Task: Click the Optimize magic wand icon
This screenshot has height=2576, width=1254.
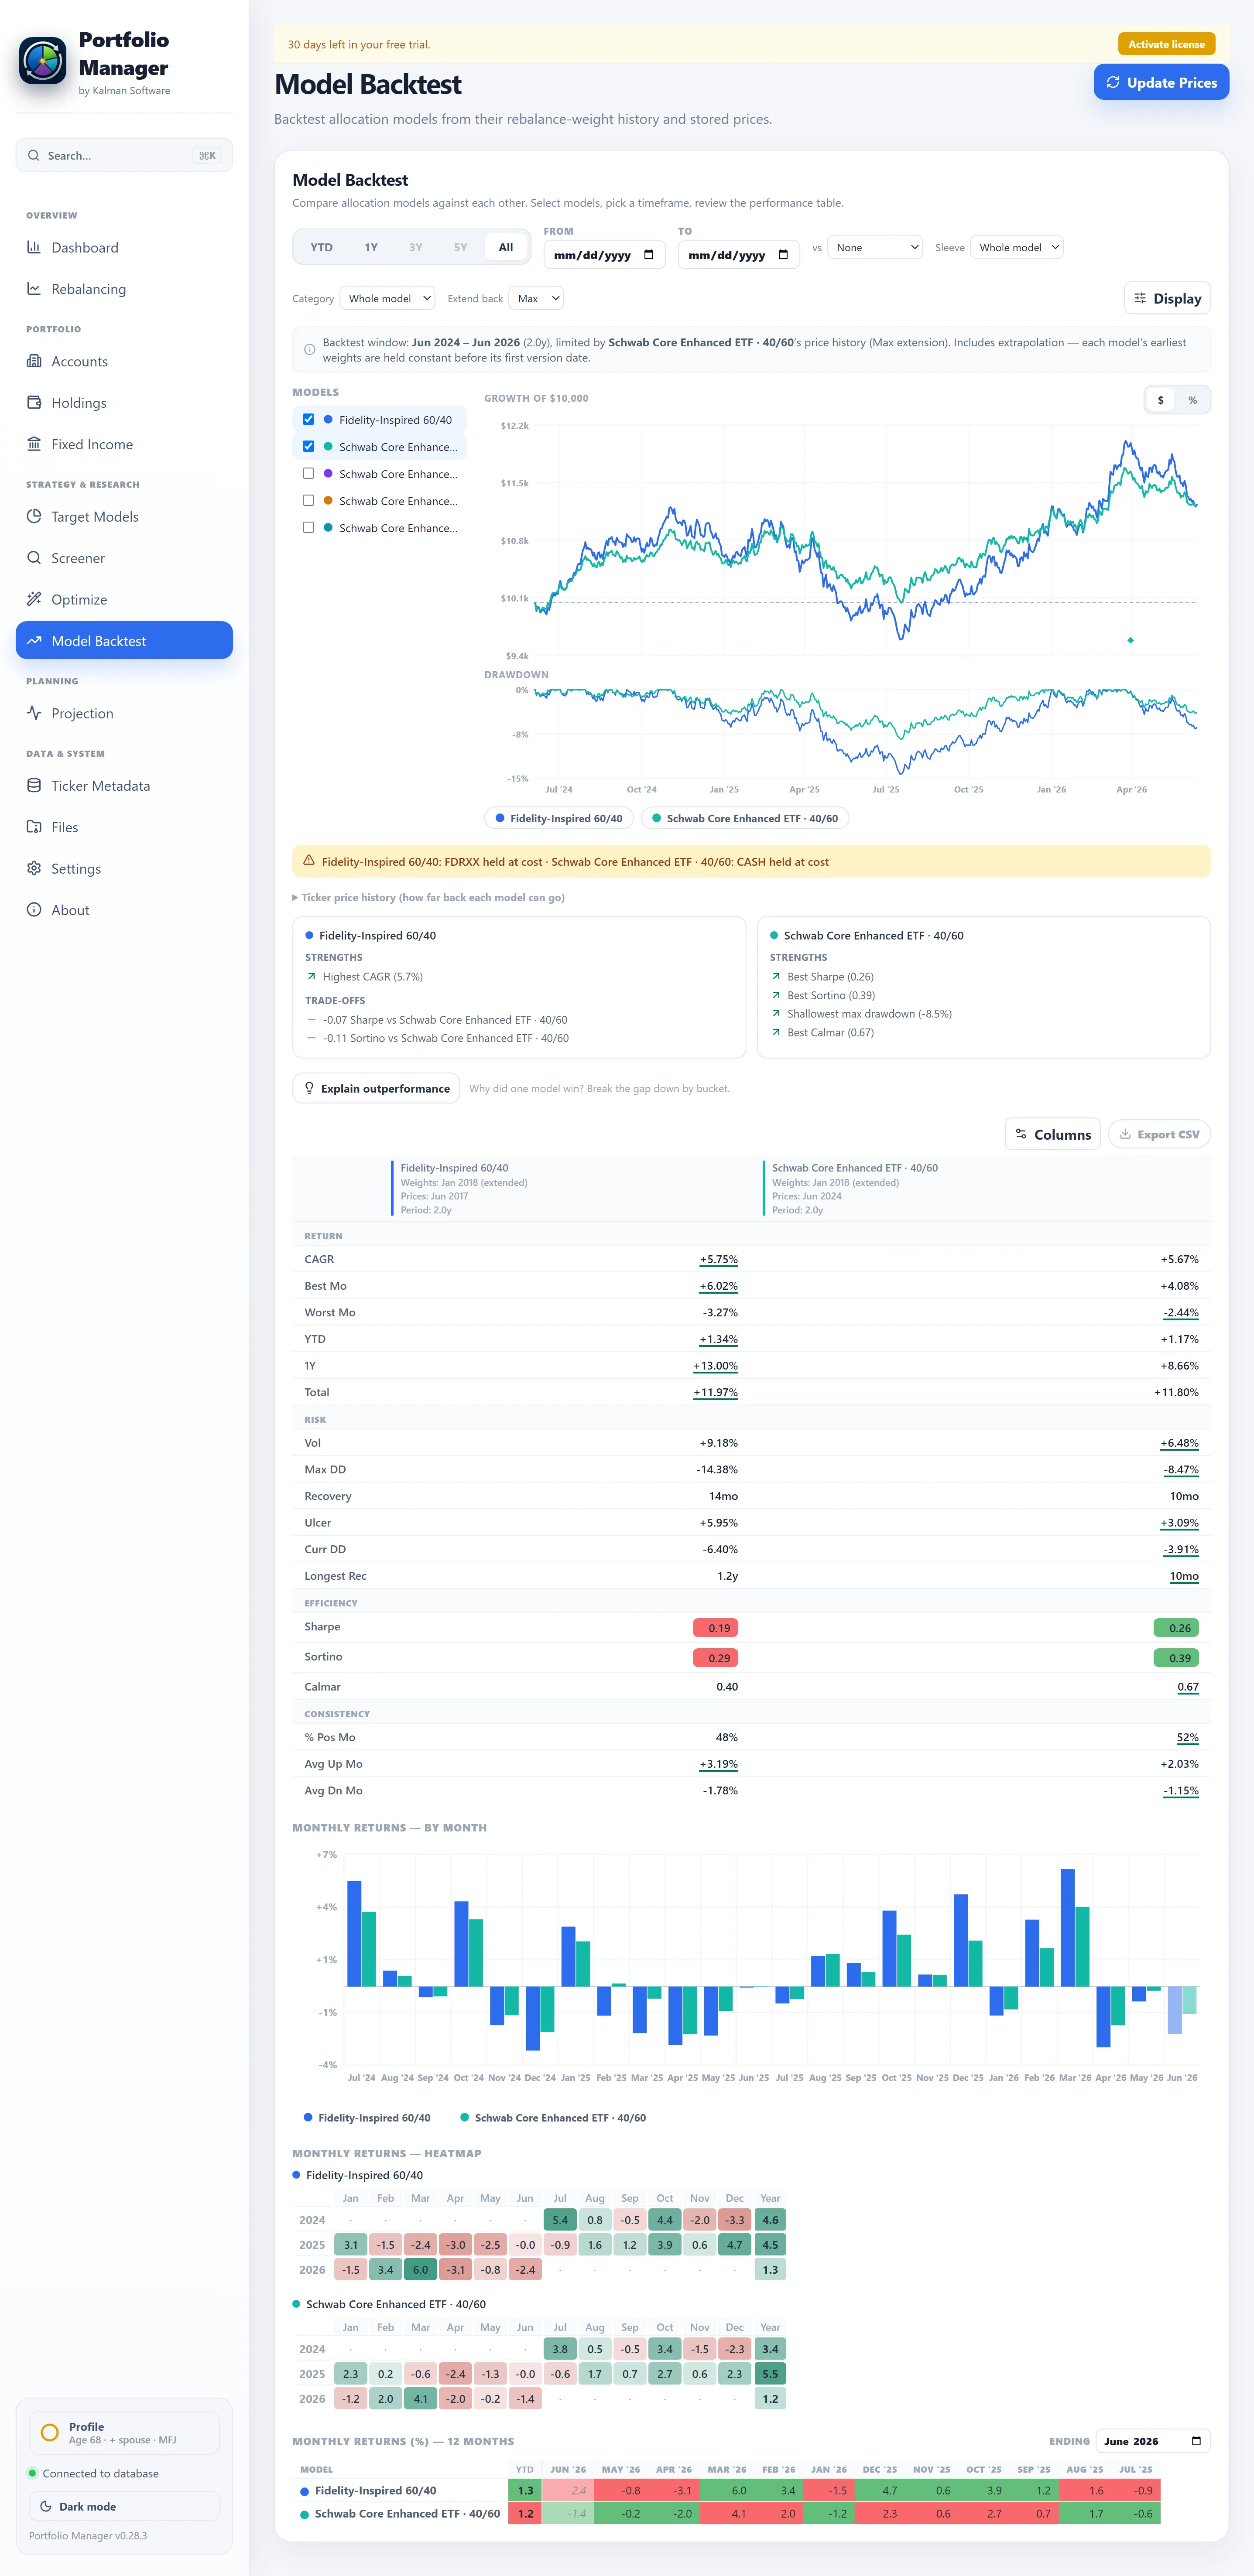Action: click(34, 599)
